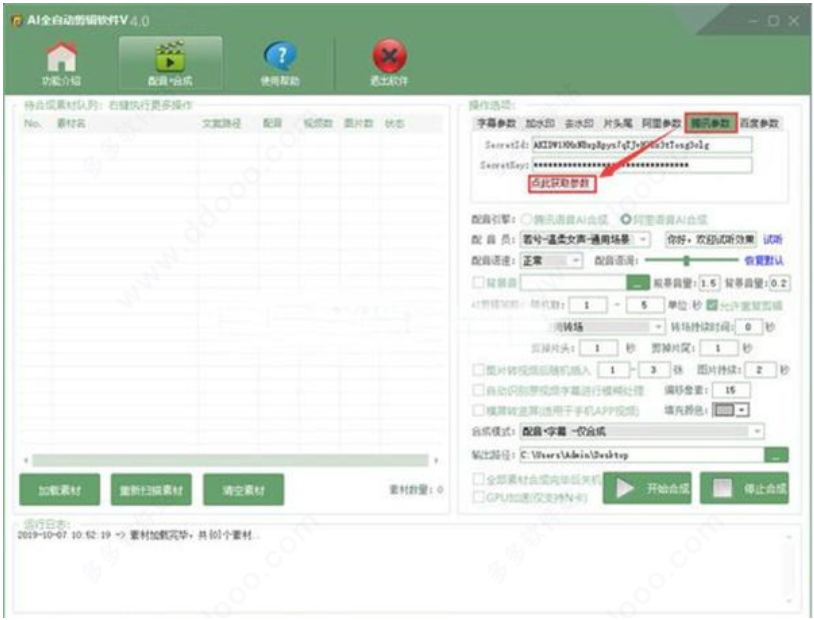Adjust the 配音语调 pitch slider handle
814x620 pixels.
686,260
